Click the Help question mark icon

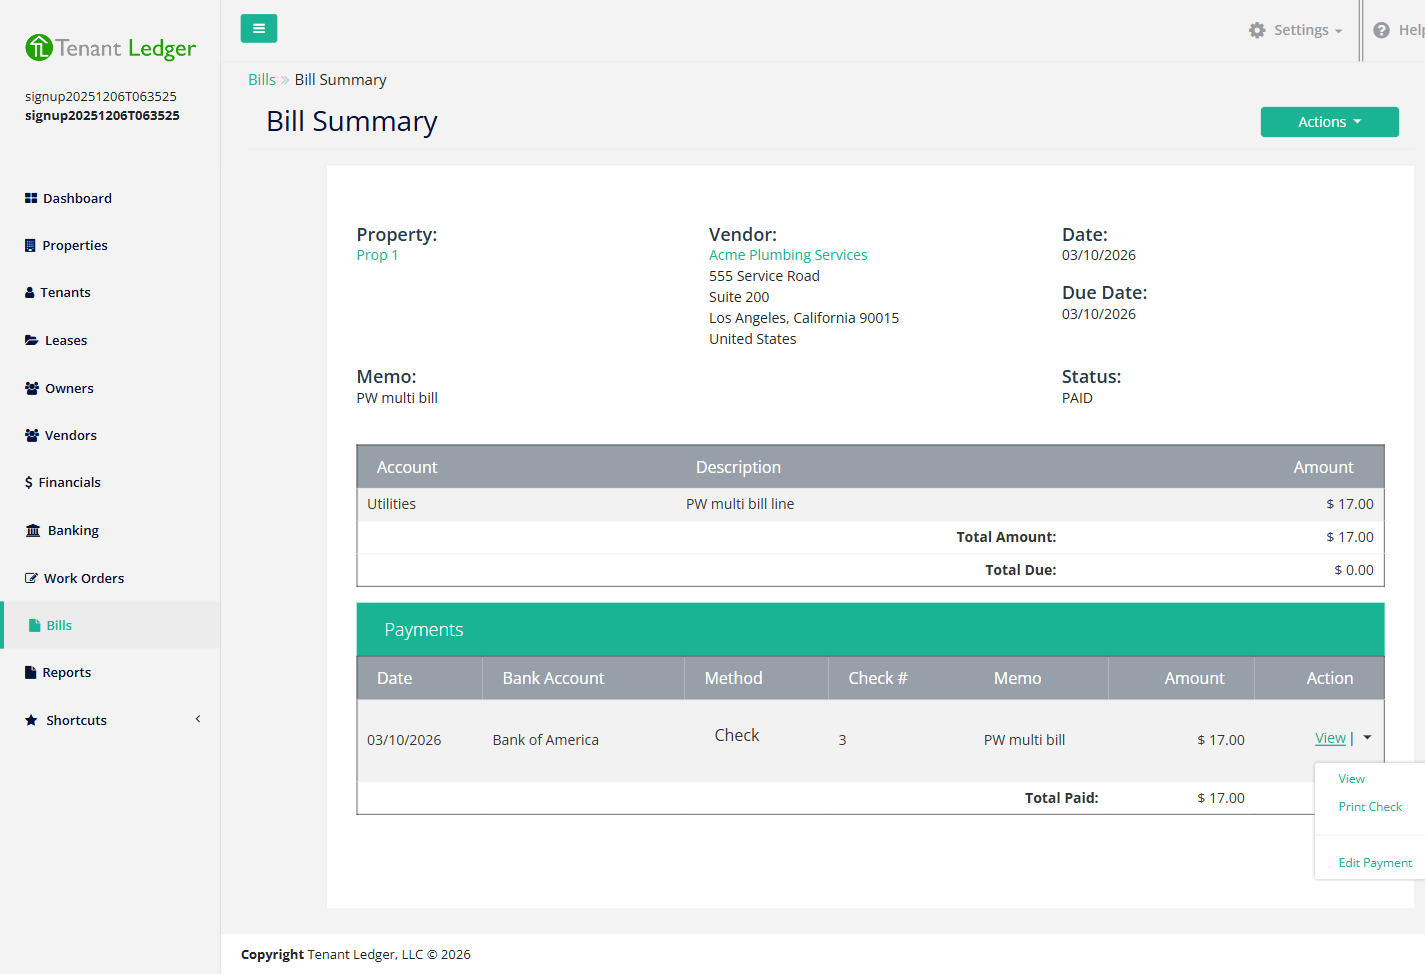pos(1382,30)
